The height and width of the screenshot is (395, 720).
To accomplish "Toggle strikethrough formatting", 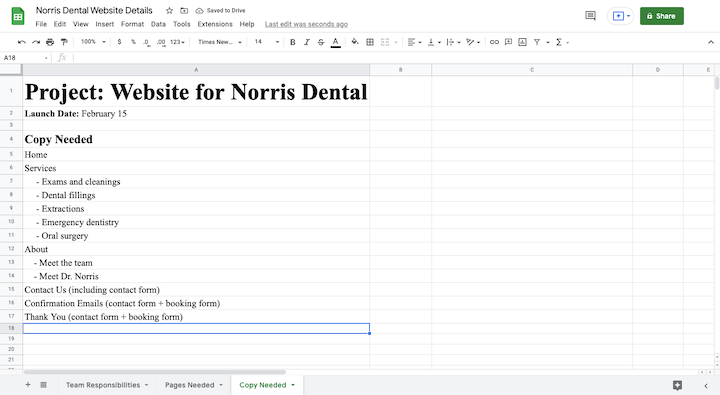I will [321, 42].
